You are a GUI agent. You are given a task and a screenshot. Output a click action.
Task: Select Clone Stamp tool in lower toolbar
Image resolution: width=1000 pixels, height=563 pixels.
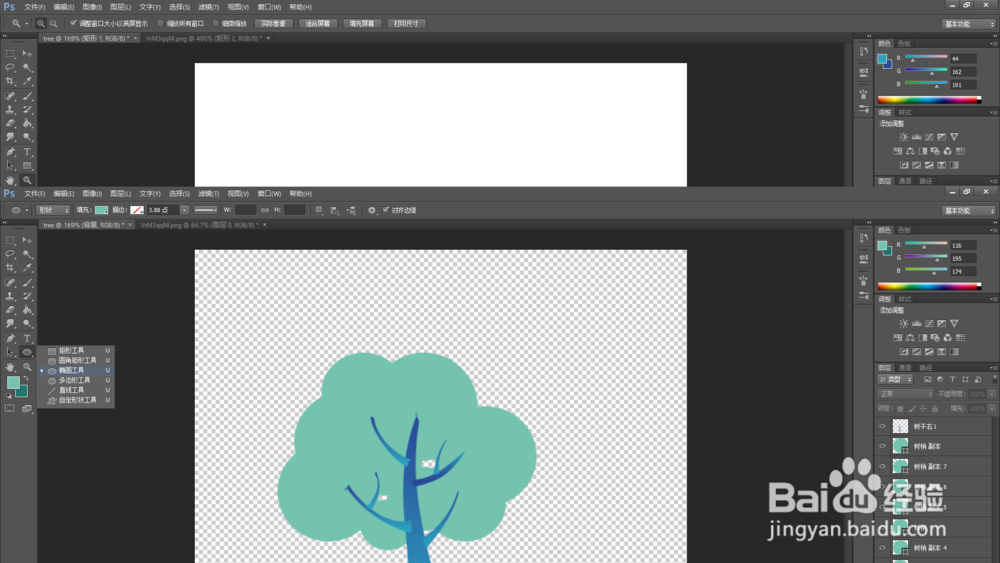(x=10, y=296)
